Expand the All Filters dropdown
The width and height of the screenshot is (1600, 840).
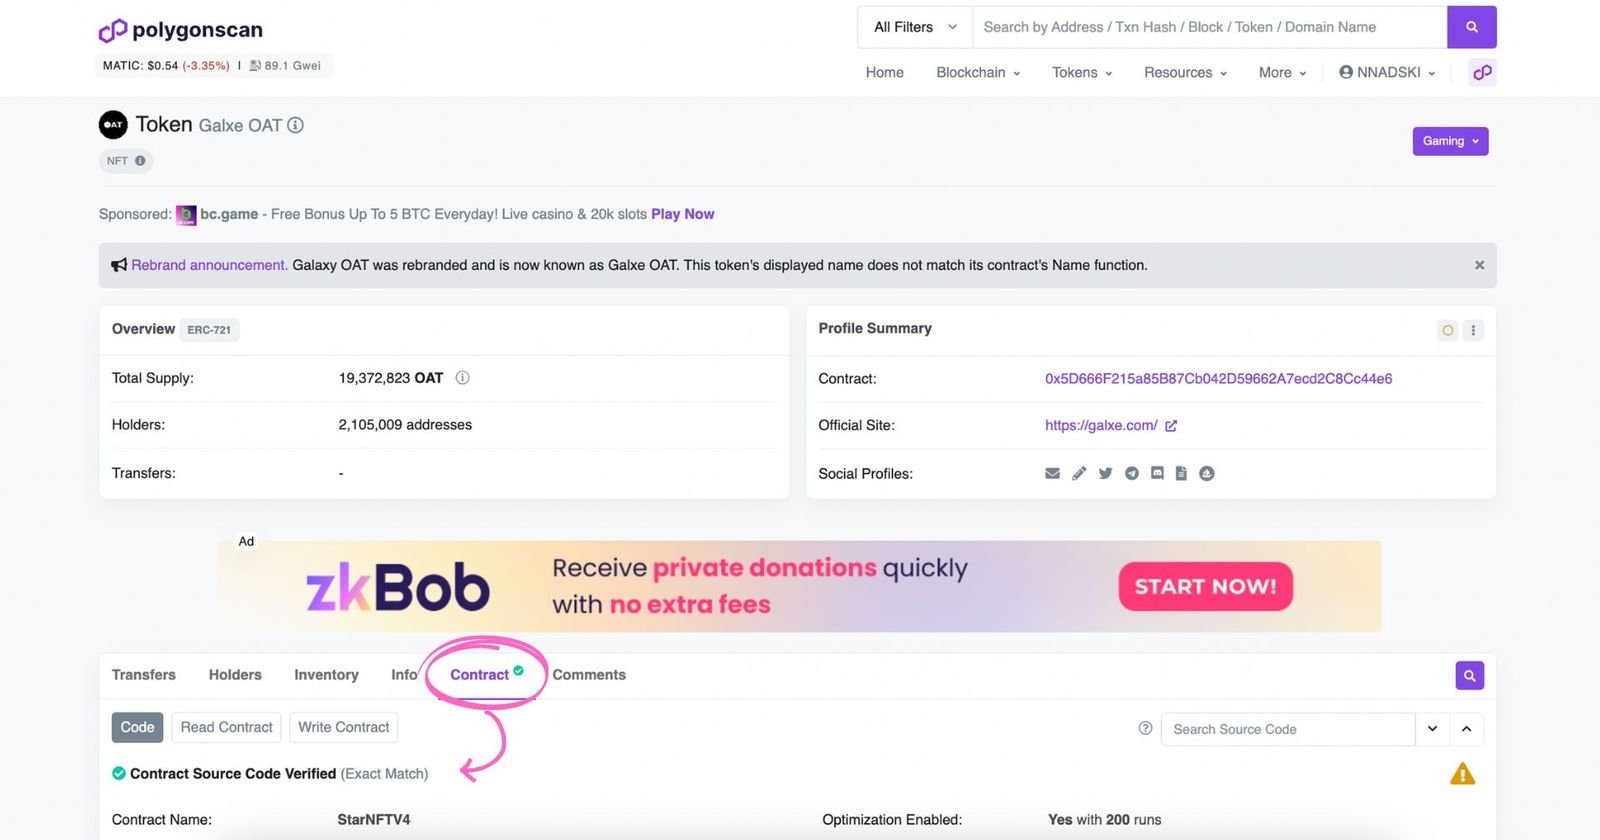coord(915,27)
